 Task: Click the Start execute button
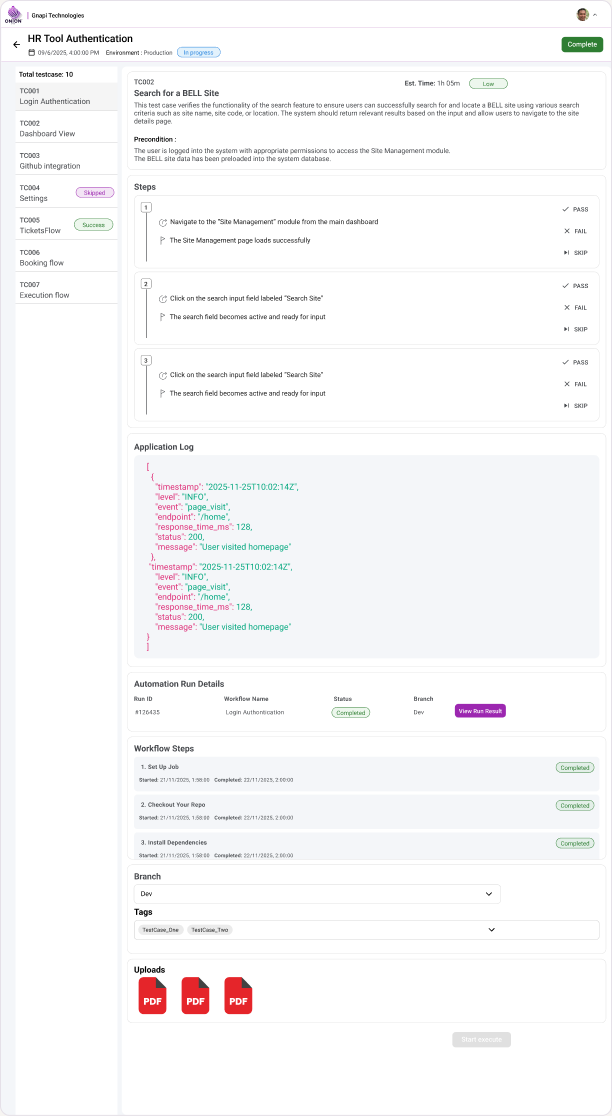tap(482, 1040)
